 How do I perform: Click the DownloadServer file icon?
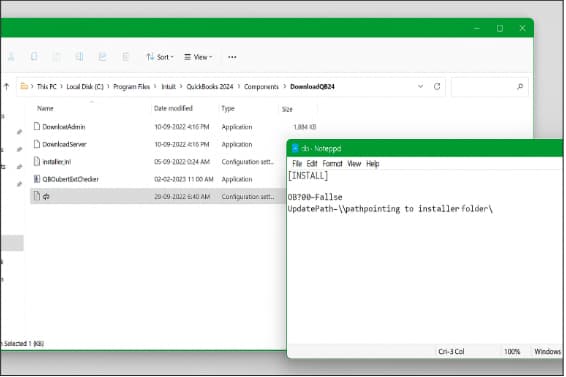pyautogui.click(x=36, y=144)
